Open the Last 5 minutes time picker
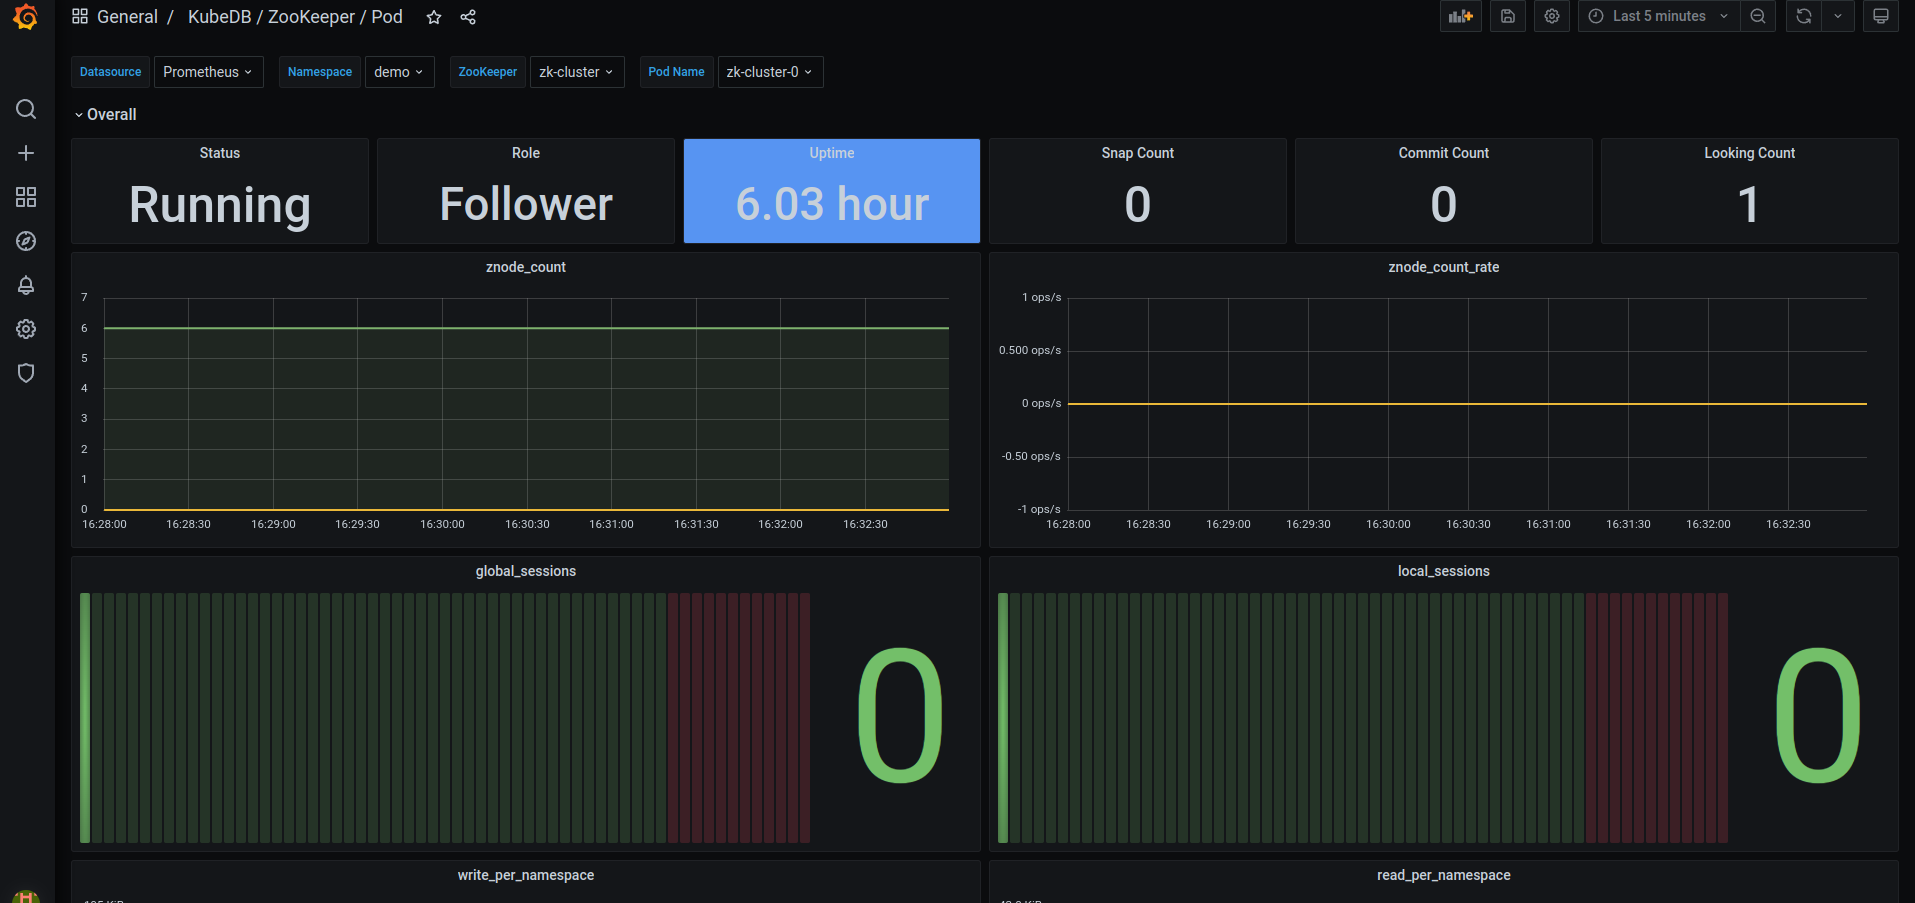This screenshot has height=903, width=1915. pos(1659,16)
